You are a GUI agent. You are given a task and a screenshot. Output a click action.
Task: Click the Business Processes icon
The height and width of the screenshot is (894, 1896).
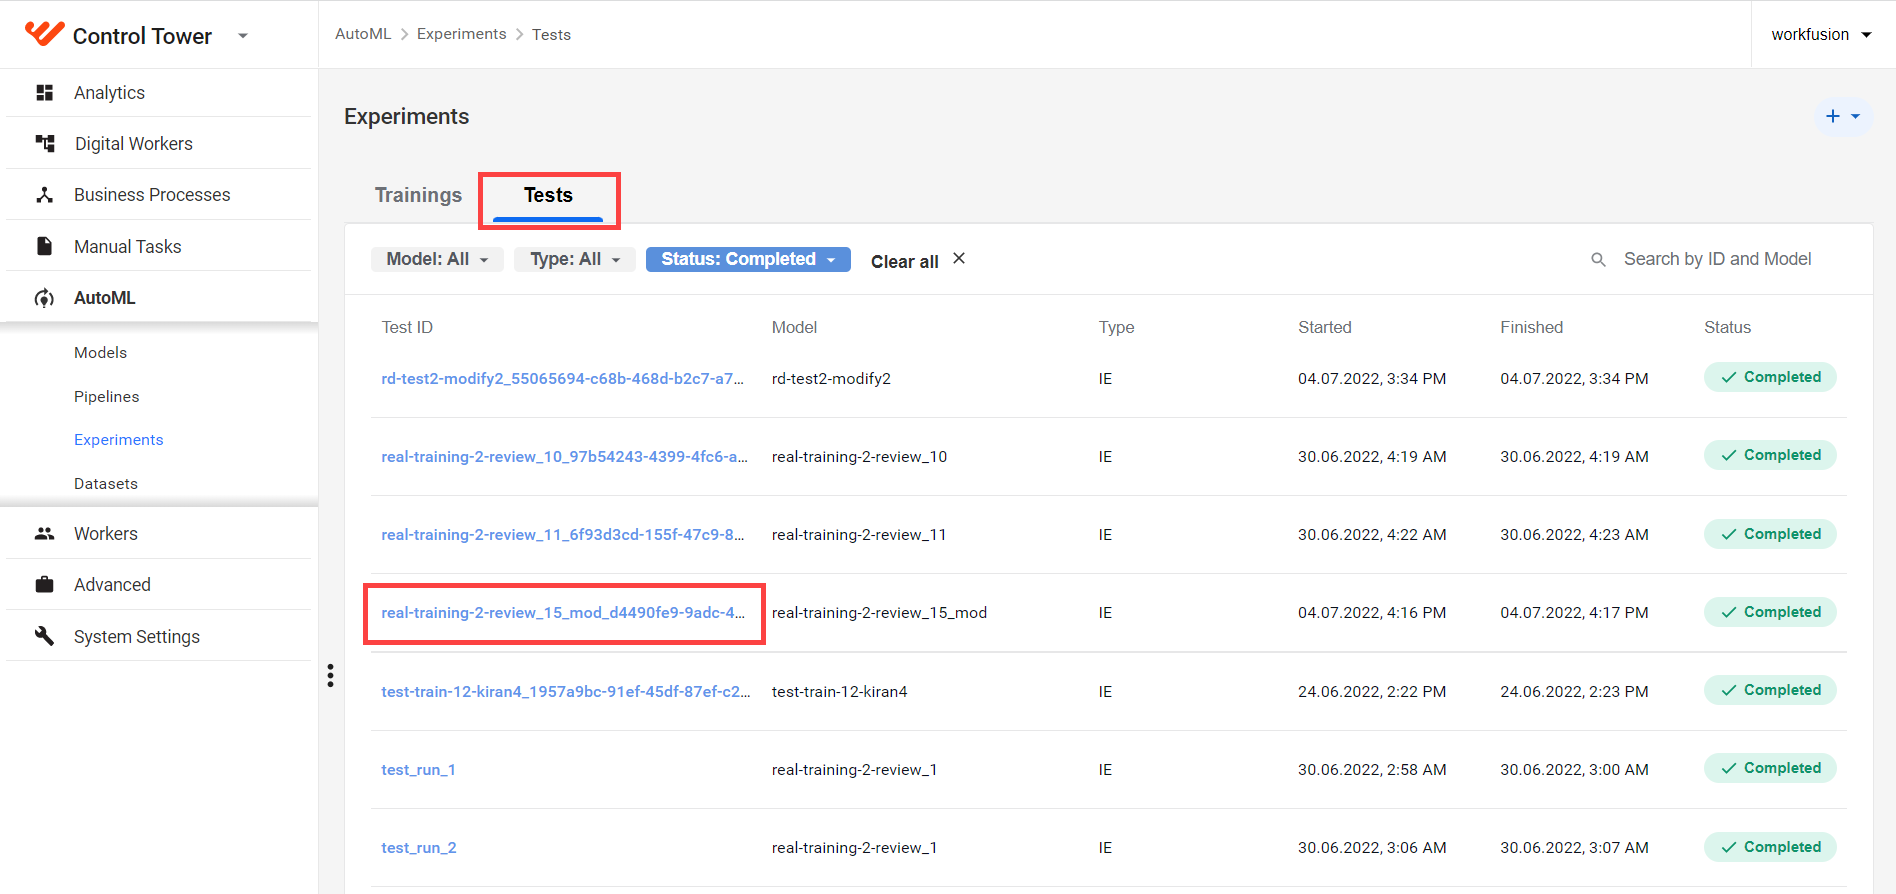[x=44, y=195]
